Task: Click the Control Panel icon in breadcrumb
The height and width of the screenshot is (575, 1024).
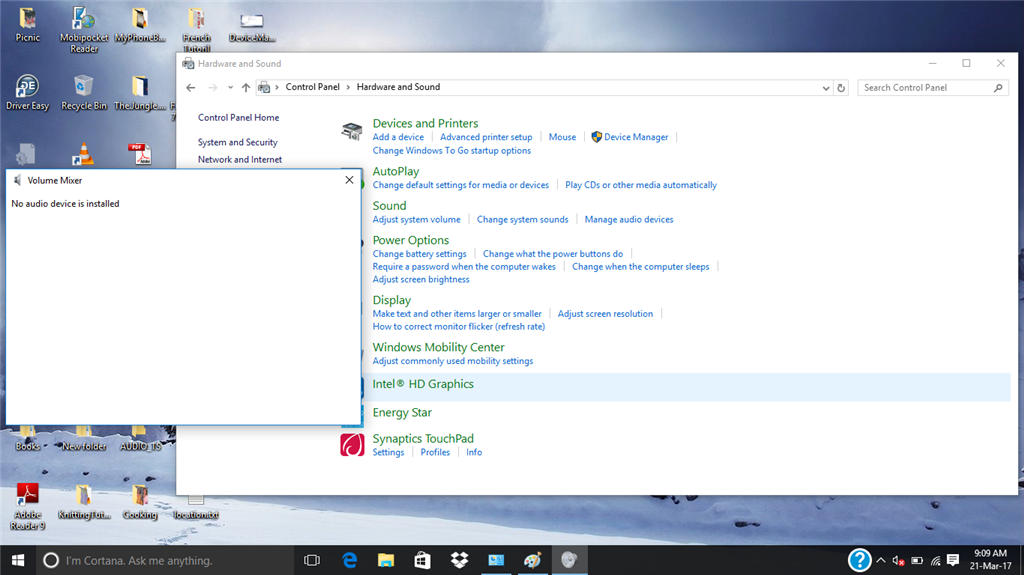Action: pos(264,88)
